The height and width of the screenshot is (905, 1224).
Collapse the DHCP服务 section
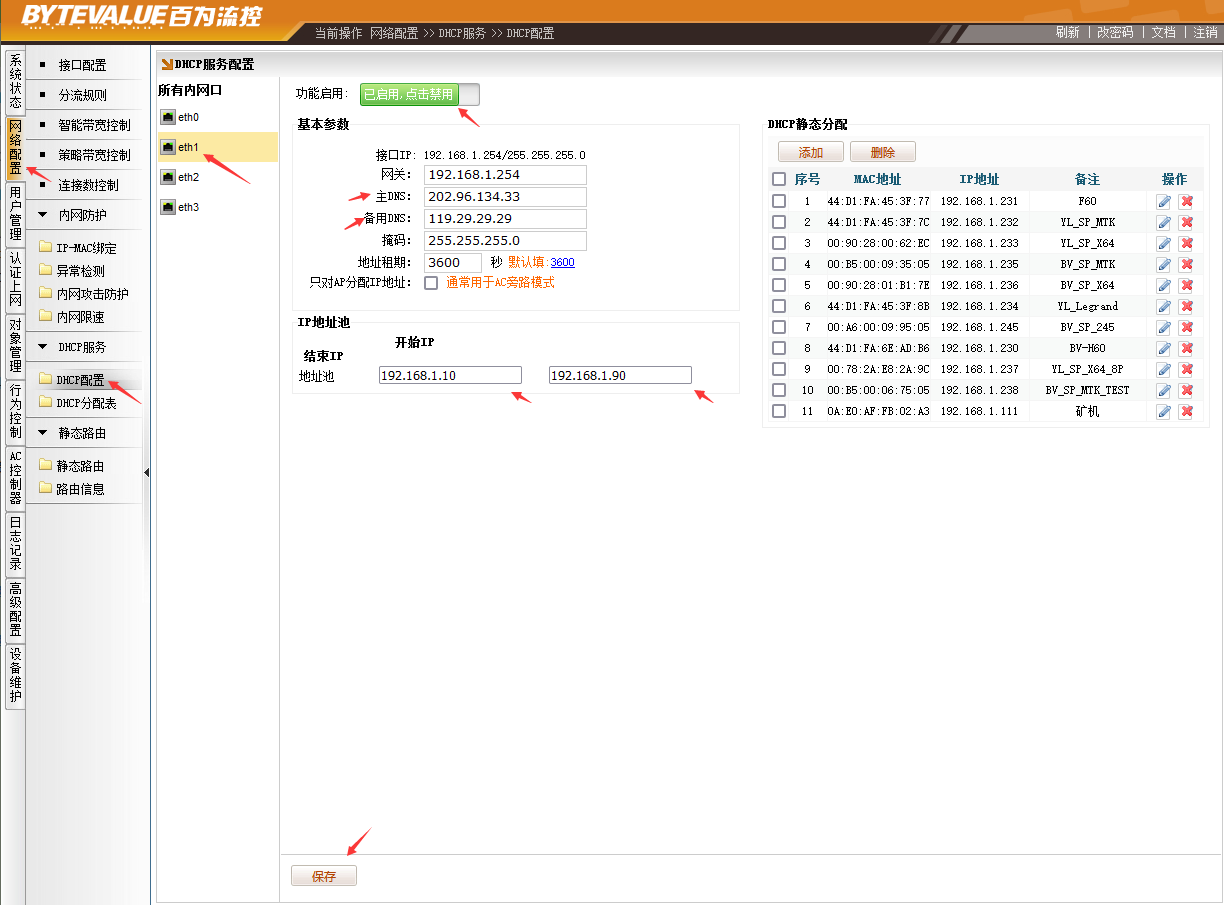point(43,347)
